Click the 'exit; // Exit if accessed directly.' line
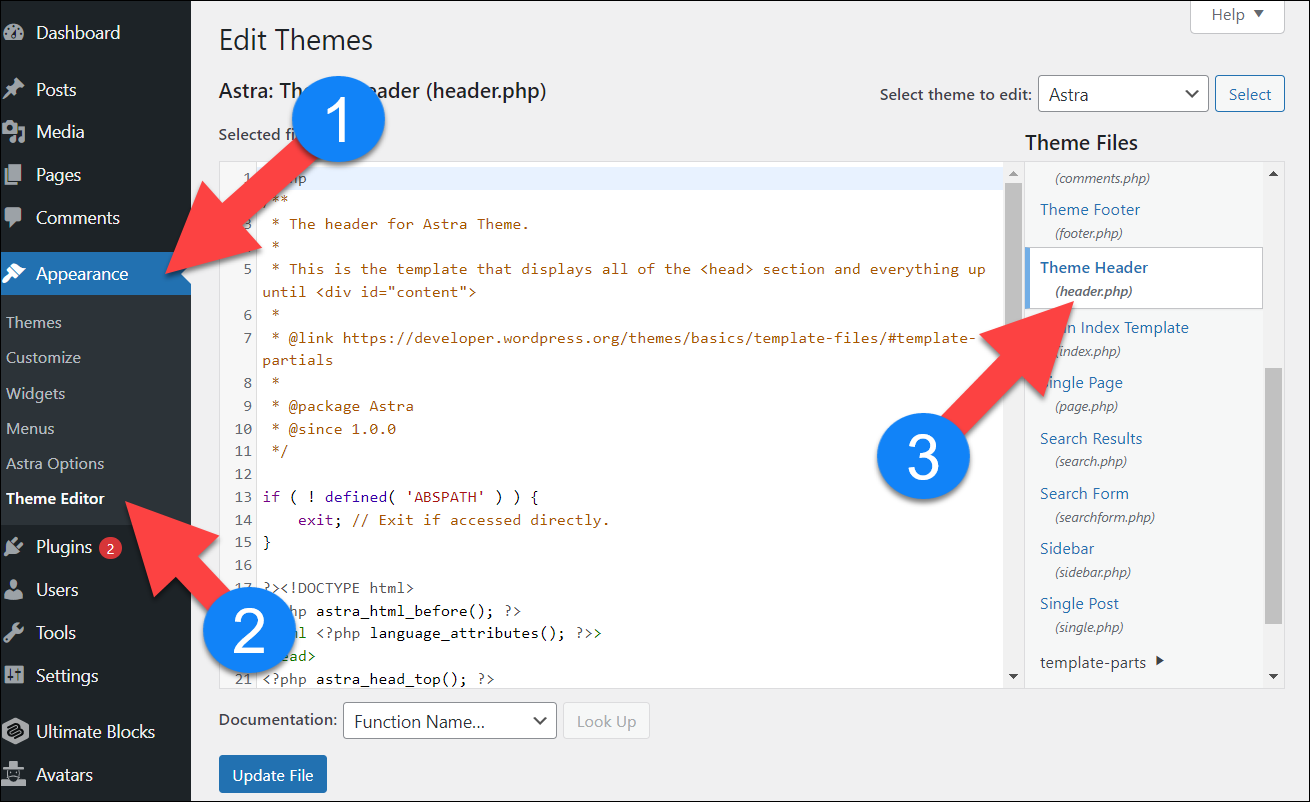1310x802 pixels. [x=453, y=520]
